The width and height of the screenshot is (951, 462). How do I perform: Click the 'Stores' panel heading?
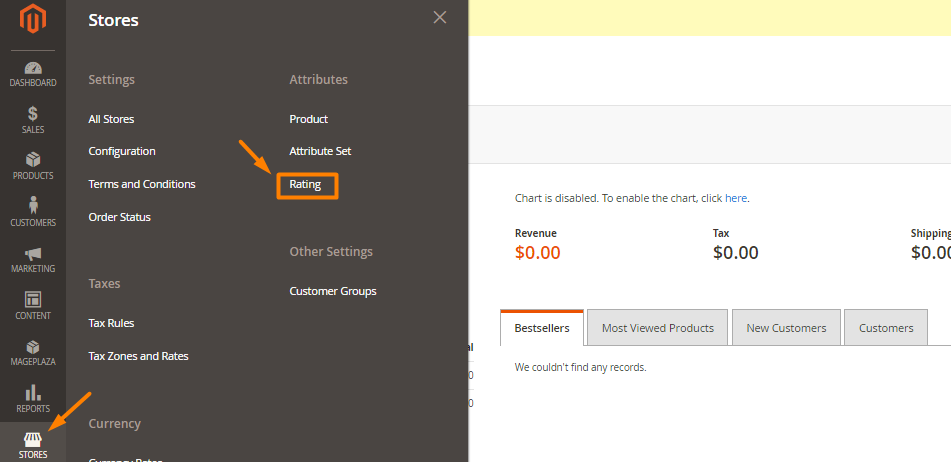tap(113, 20)
